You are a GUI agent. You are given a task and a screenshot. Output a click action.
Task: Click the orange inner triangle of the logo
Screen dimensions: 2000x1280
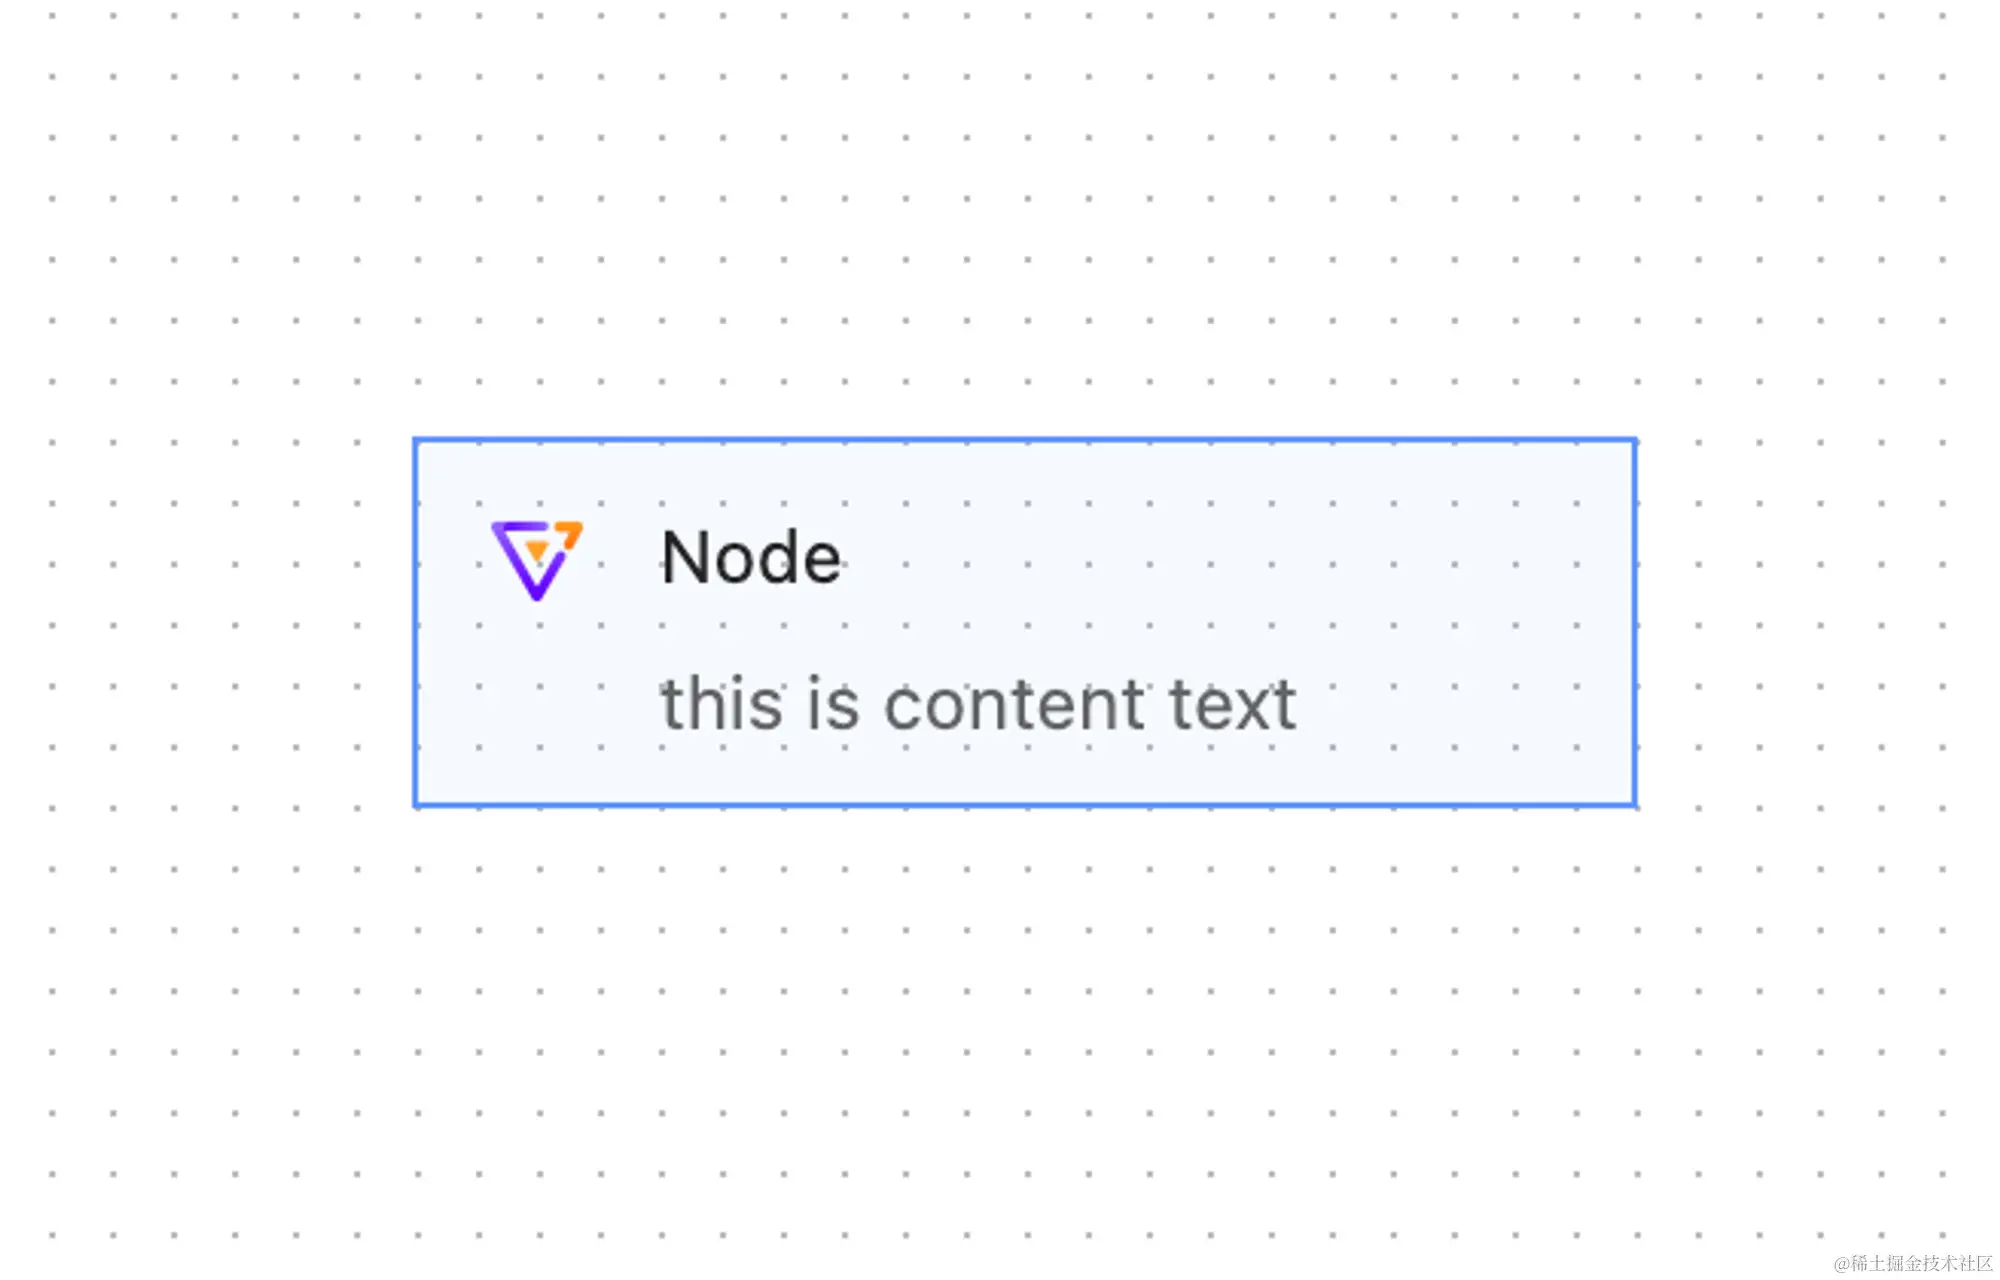tap(537, 550)
